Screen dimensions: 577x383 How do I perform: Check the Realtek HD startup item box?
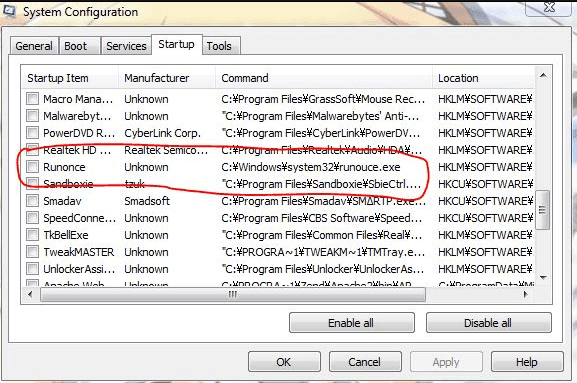[32, 149]
